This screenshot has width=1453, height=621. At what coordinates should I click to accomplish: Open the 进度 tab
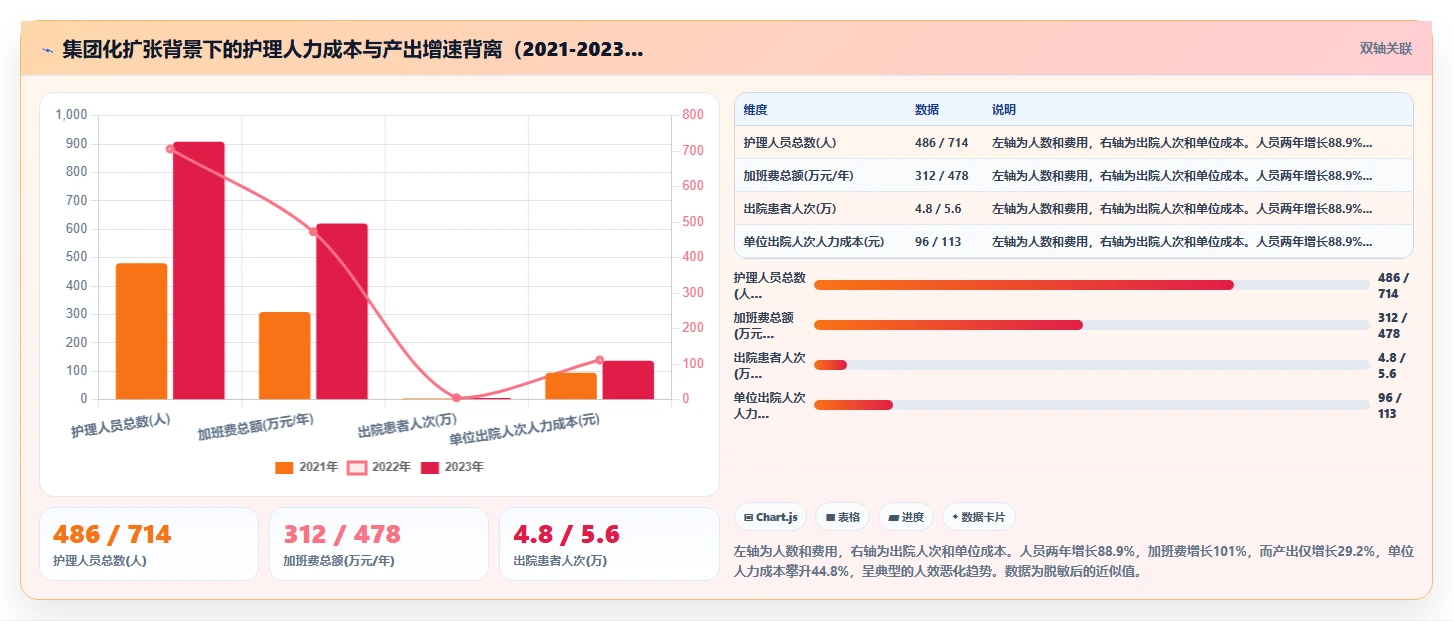pos(906,517)
